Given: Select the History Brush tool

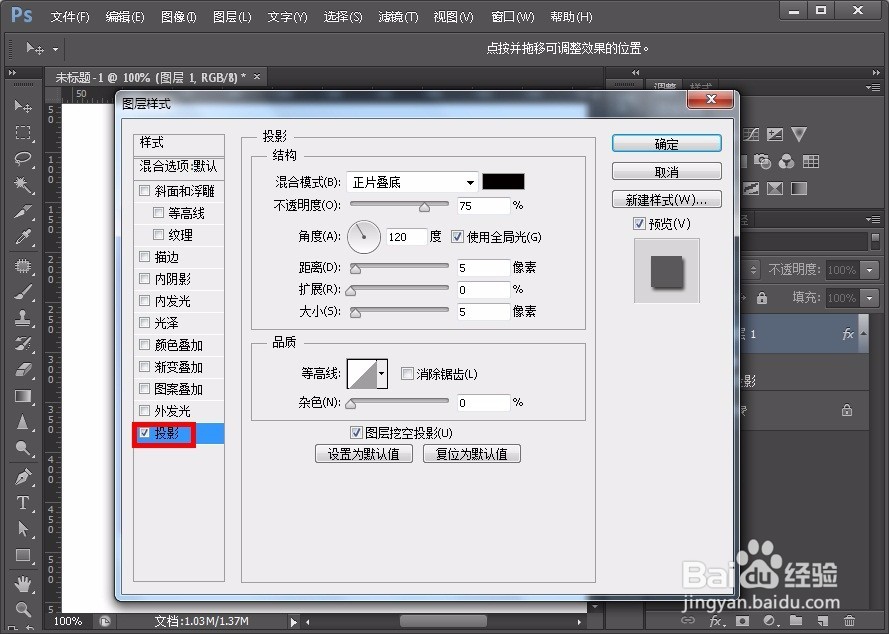Looking at the screenshot, I should 23,344.
